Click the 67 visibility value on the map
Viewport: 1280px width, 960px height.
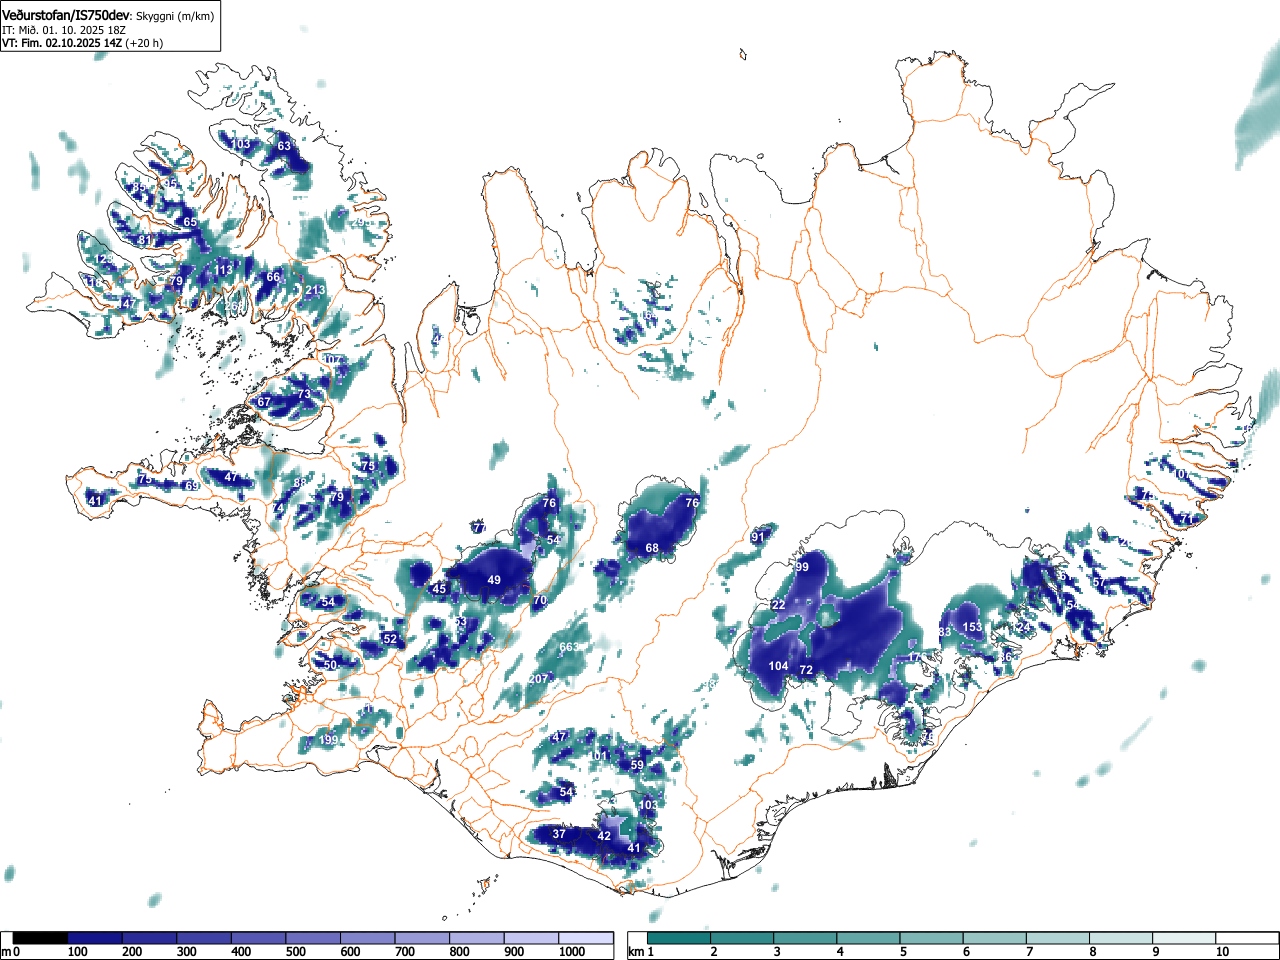264,402
